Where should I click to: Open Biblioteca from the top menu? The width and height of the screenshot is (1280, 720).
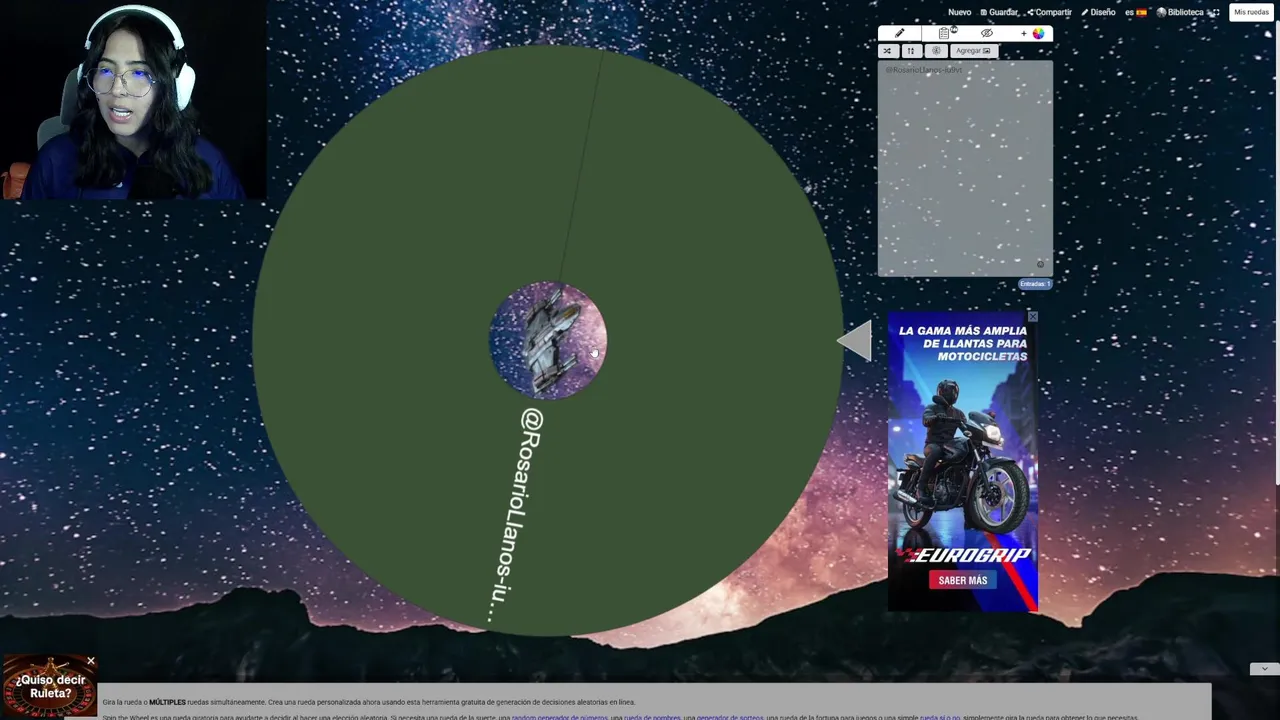tap(1180, 12)
